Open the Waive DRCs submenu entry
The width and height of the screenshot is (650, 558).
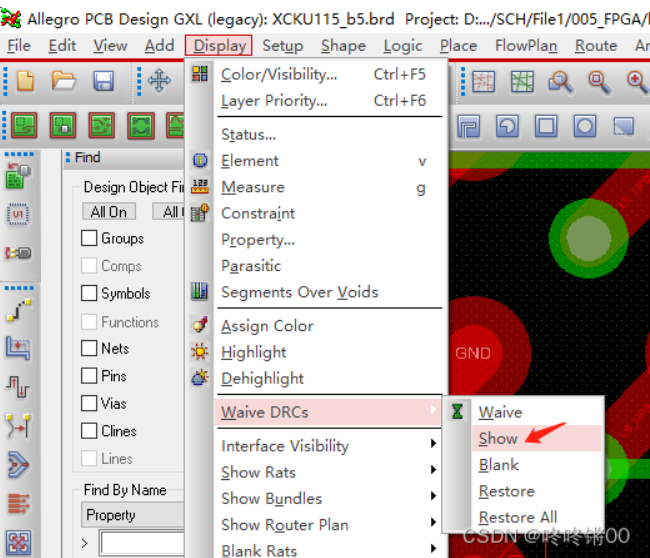pyautogui.click(x=329, y=412)
